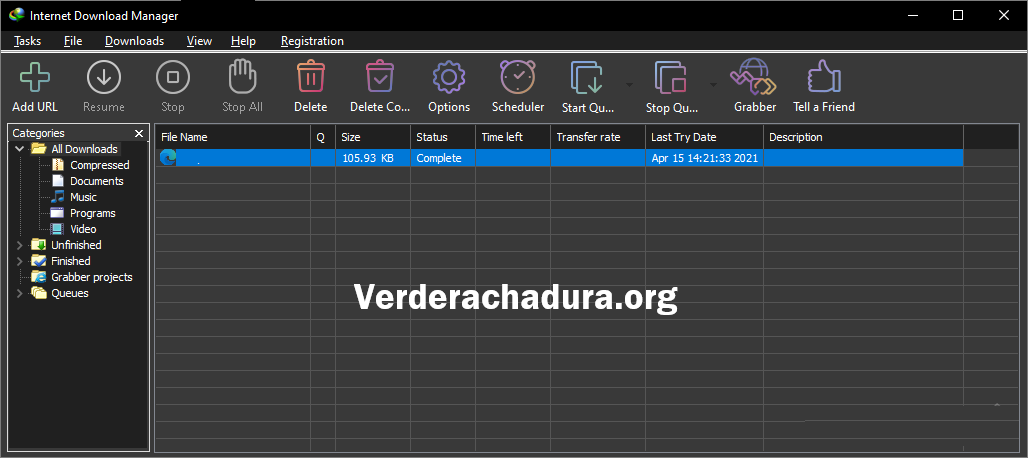Viewport: 1028px width, 458px height.
Task: Sort by the Description column header
Action: [x=863, y=137]
